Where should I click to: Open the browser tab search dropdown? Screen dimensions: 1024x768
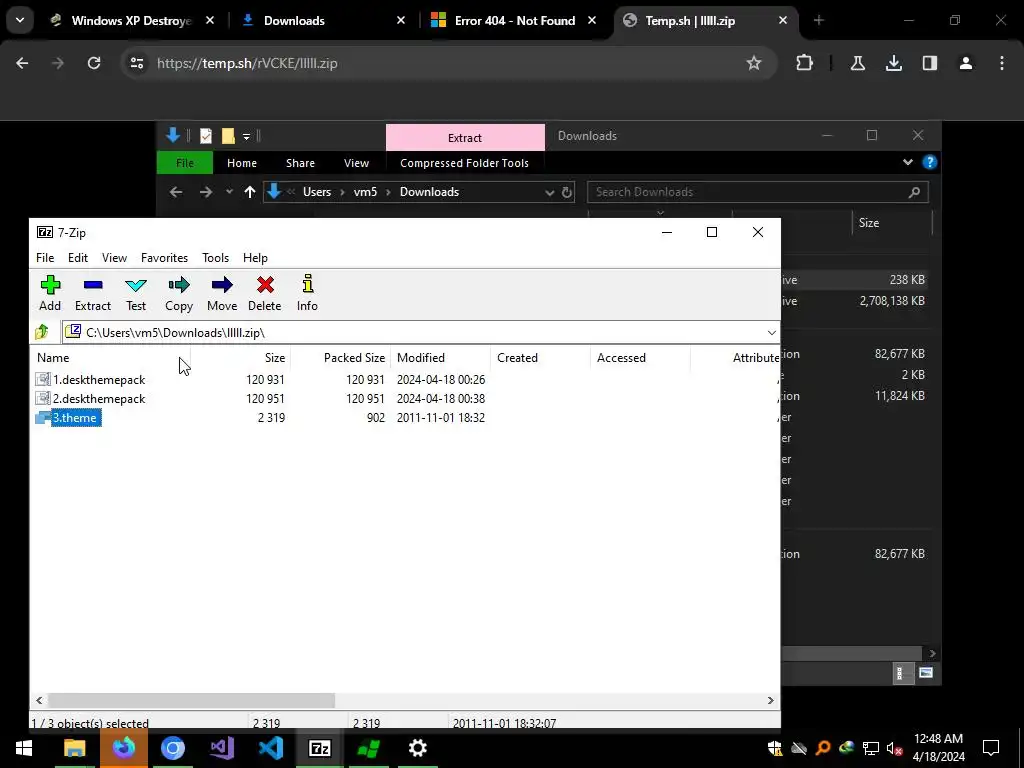point(20,20)
